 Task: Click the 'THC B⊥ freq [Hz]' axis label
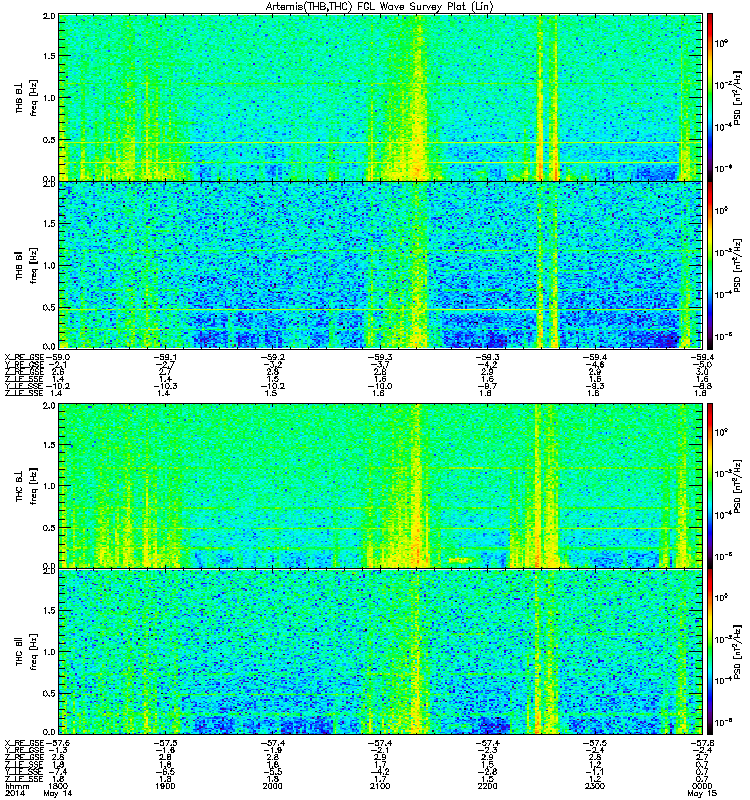pos(27,486)
